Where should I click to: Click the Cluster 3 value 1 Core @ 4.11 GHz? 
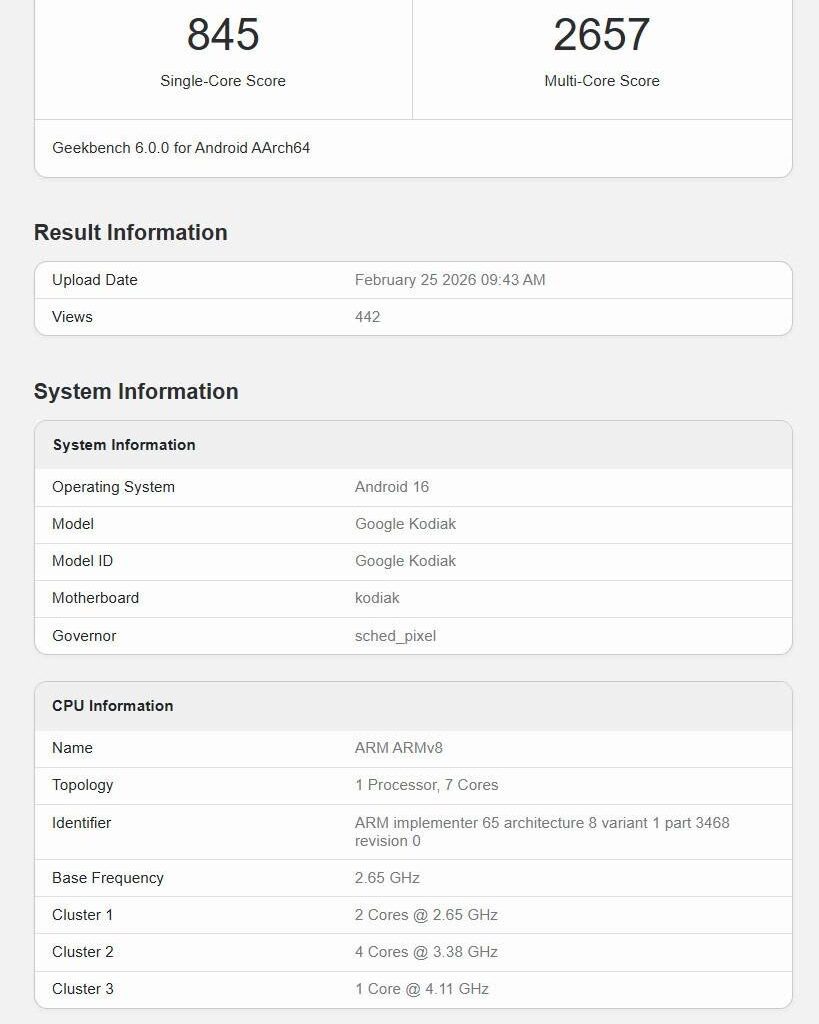click(x=421, y=989)
